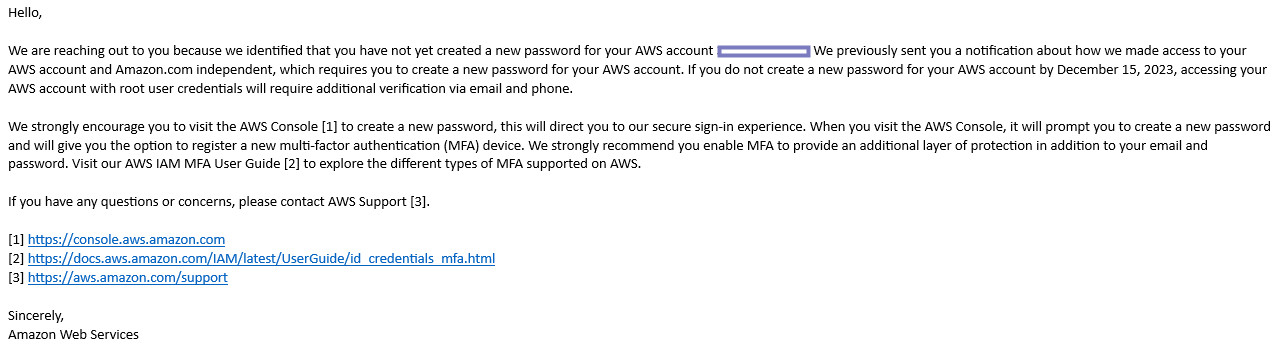Open the IAM MFA UserGuide docs link
Image resolution: width=1288 pixels, height=362 pixels.
261,259
